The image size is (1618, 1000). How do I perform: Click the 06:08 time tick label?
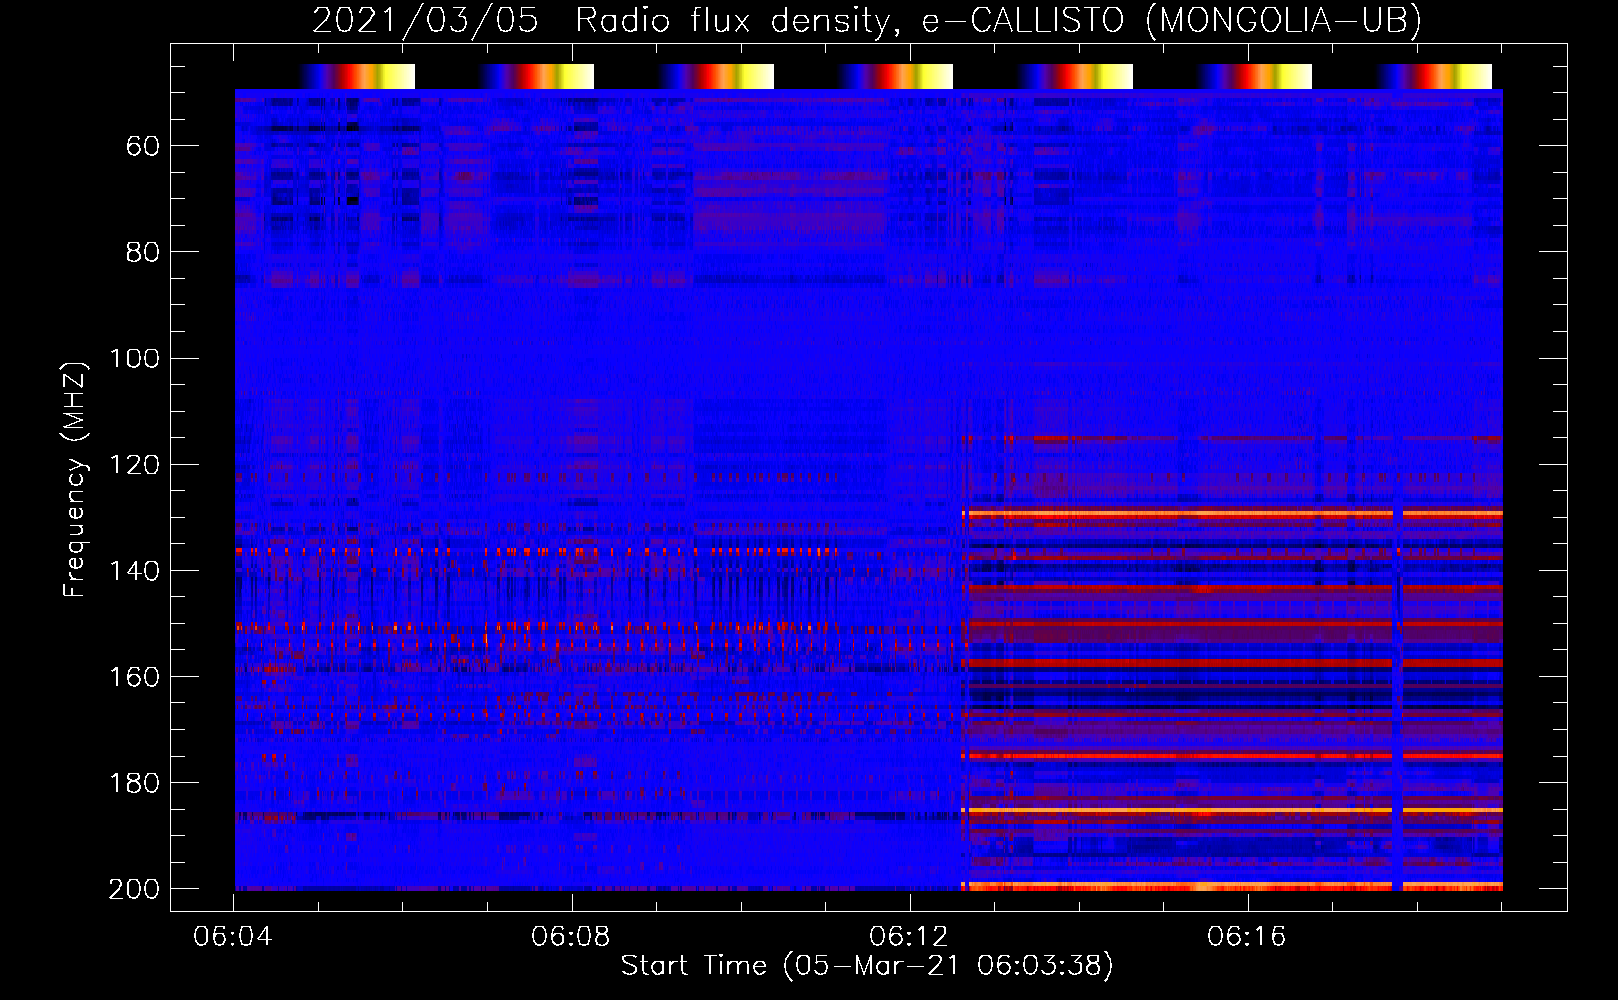click(571, 937)
